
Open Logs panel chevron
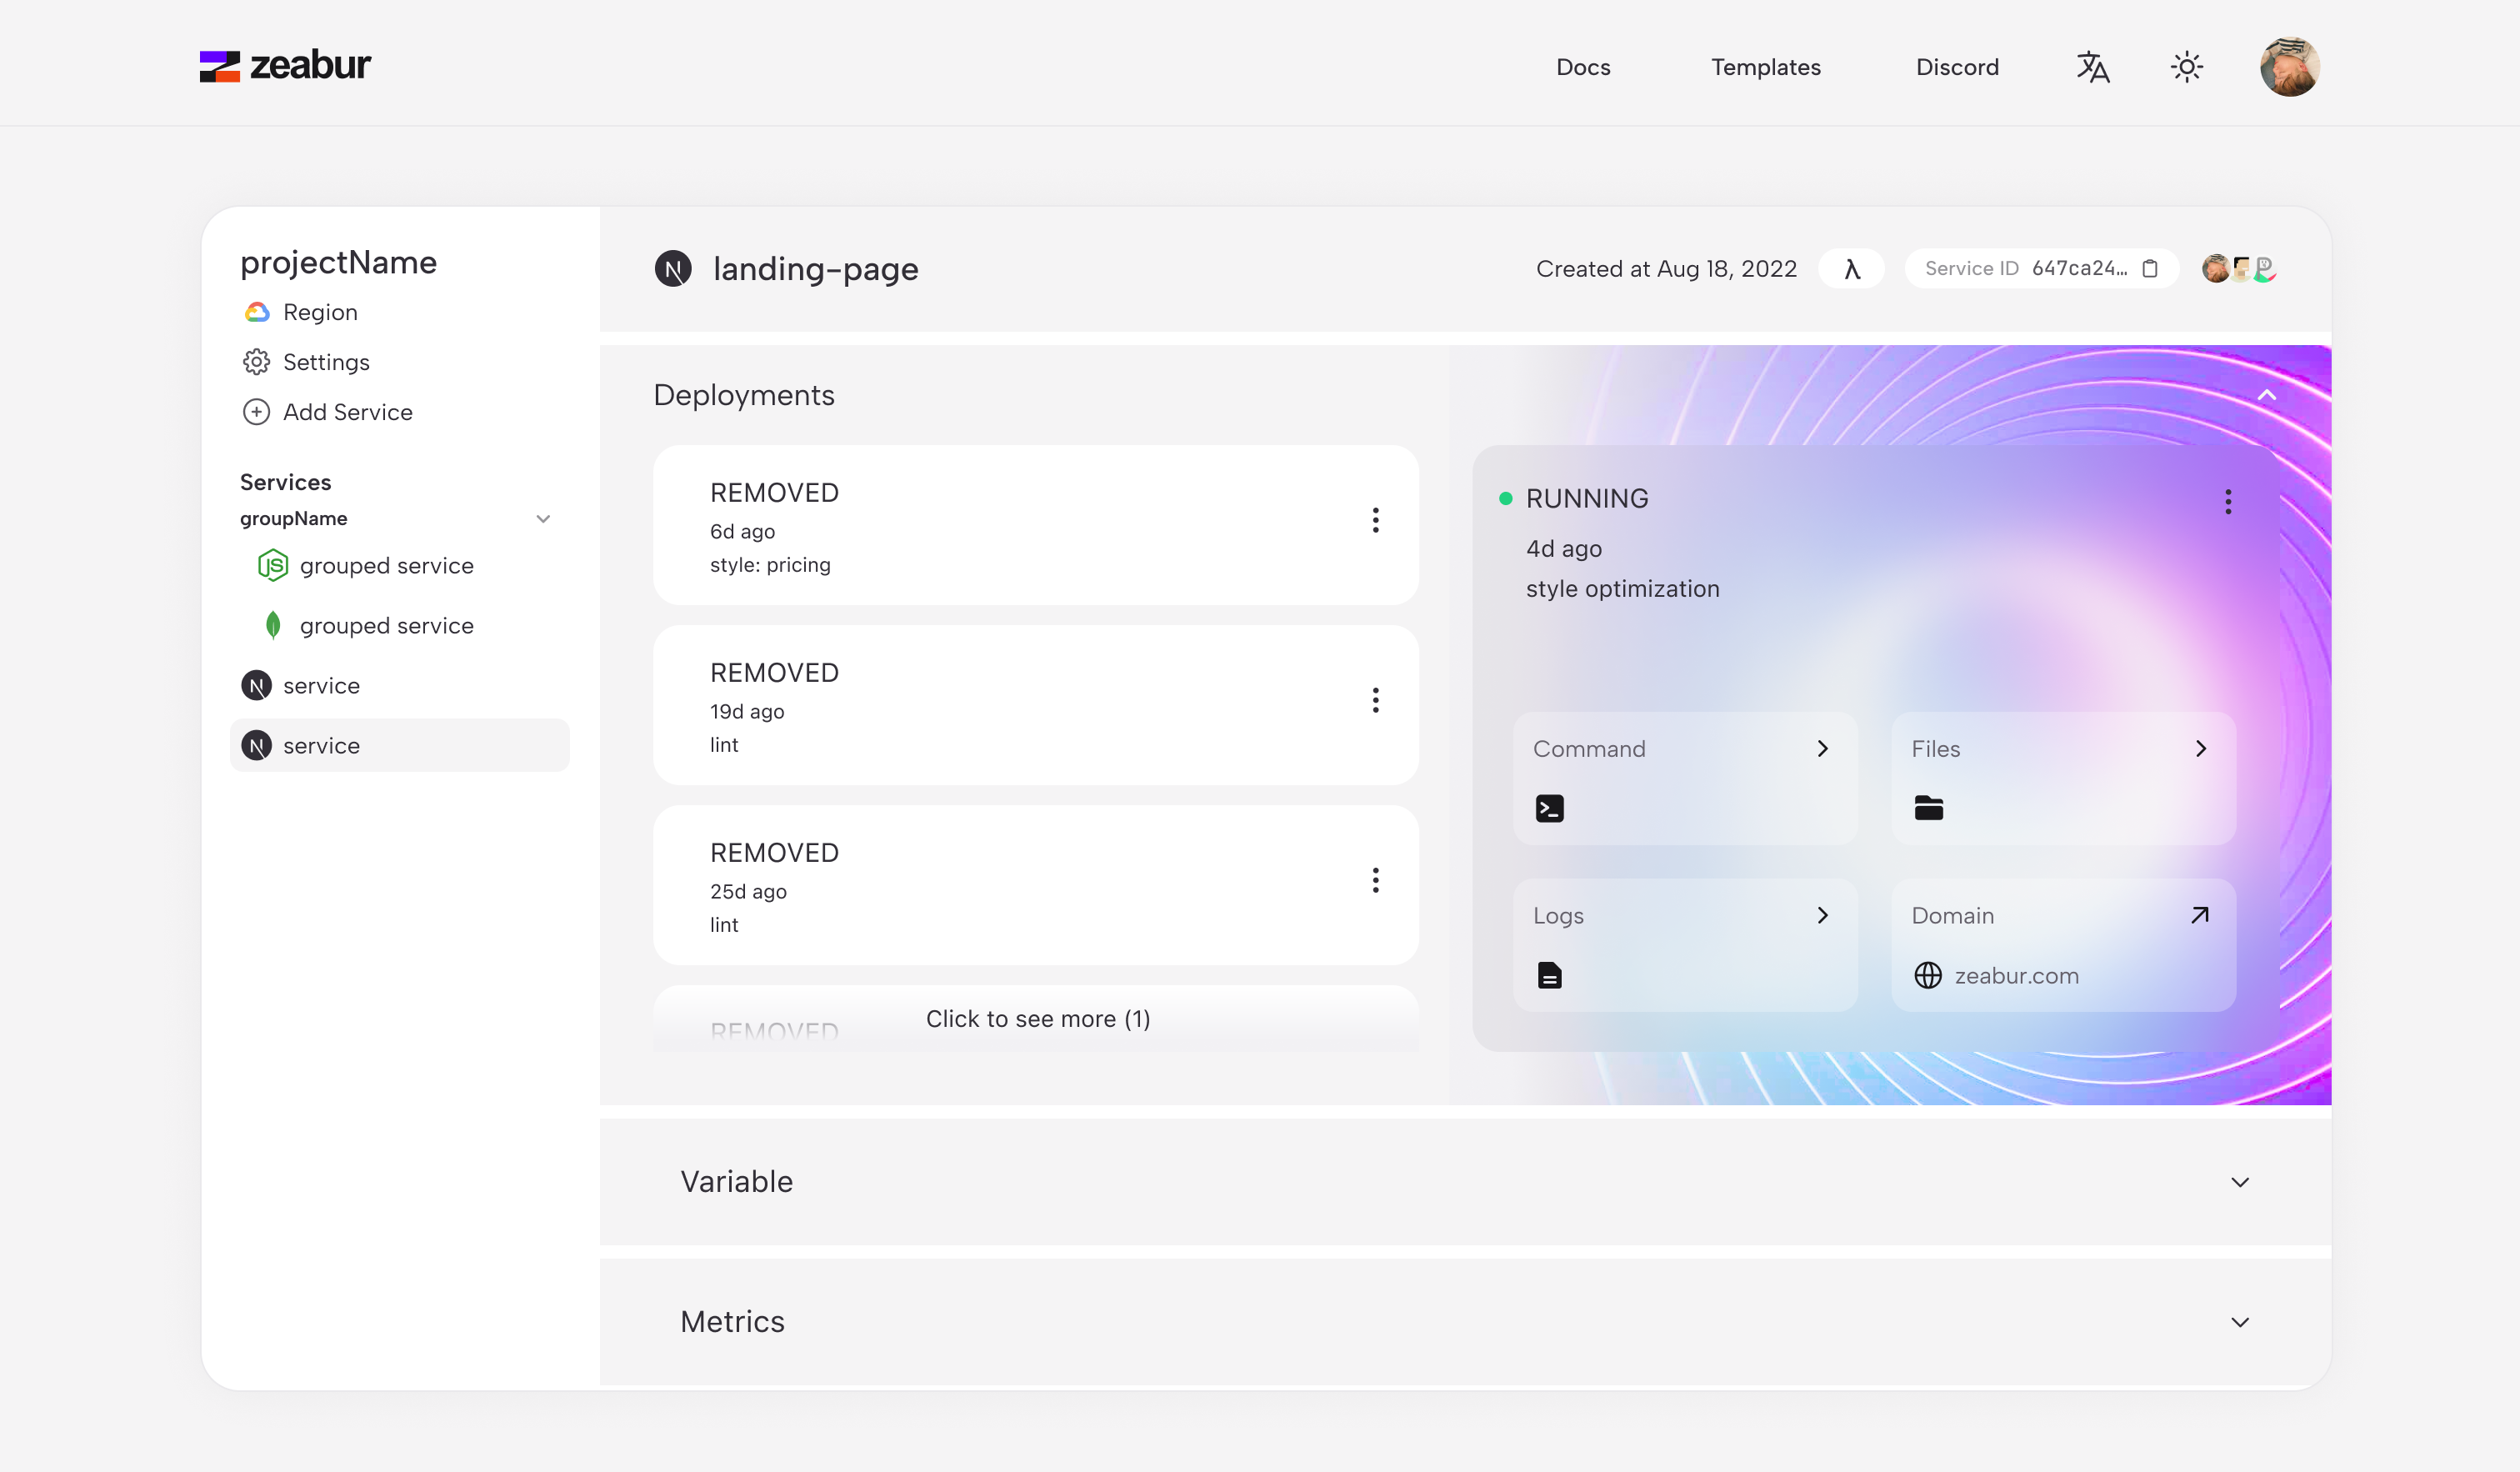[1823, 916]
